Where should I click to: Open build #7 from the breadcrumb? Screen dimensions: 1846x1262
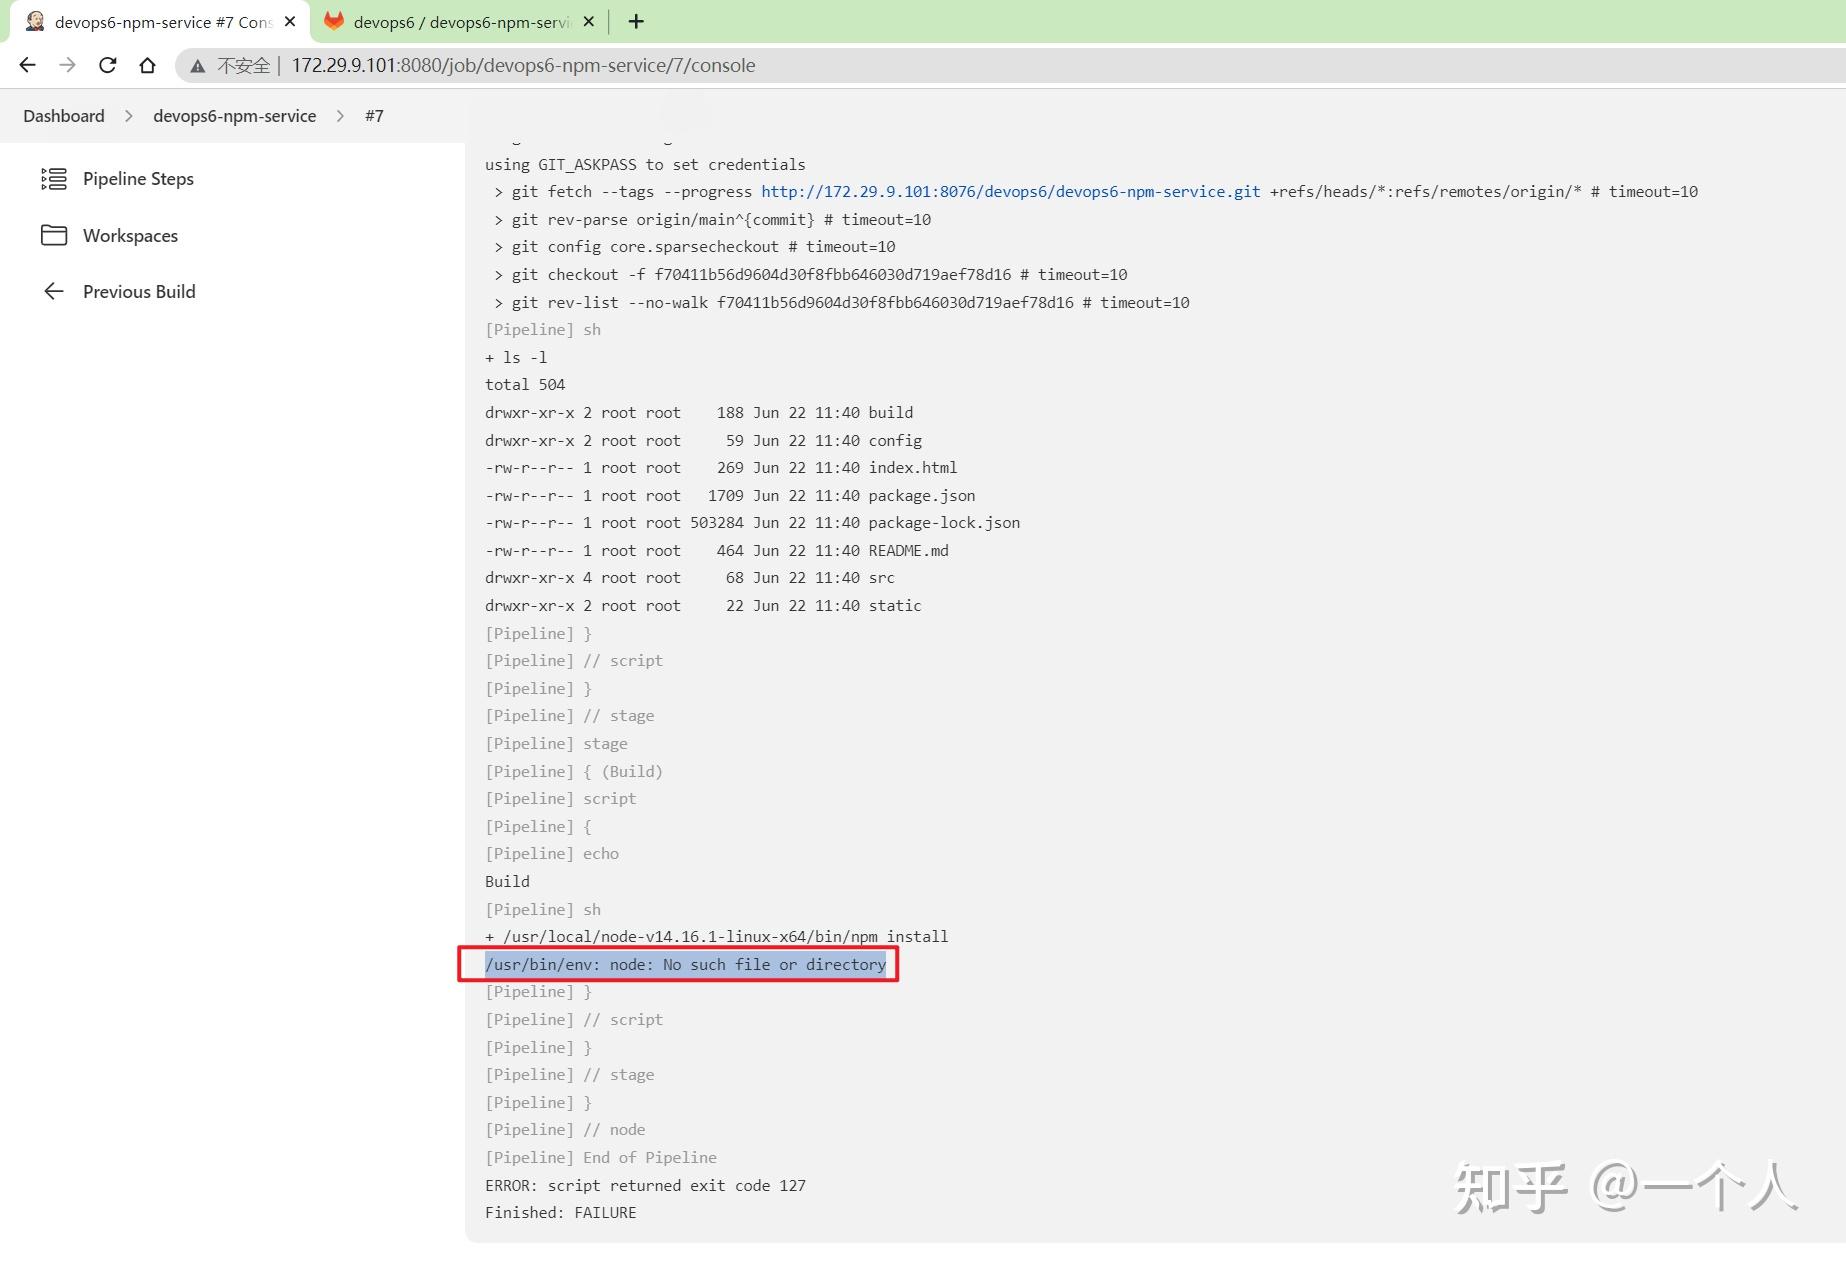tap(374, 116)
